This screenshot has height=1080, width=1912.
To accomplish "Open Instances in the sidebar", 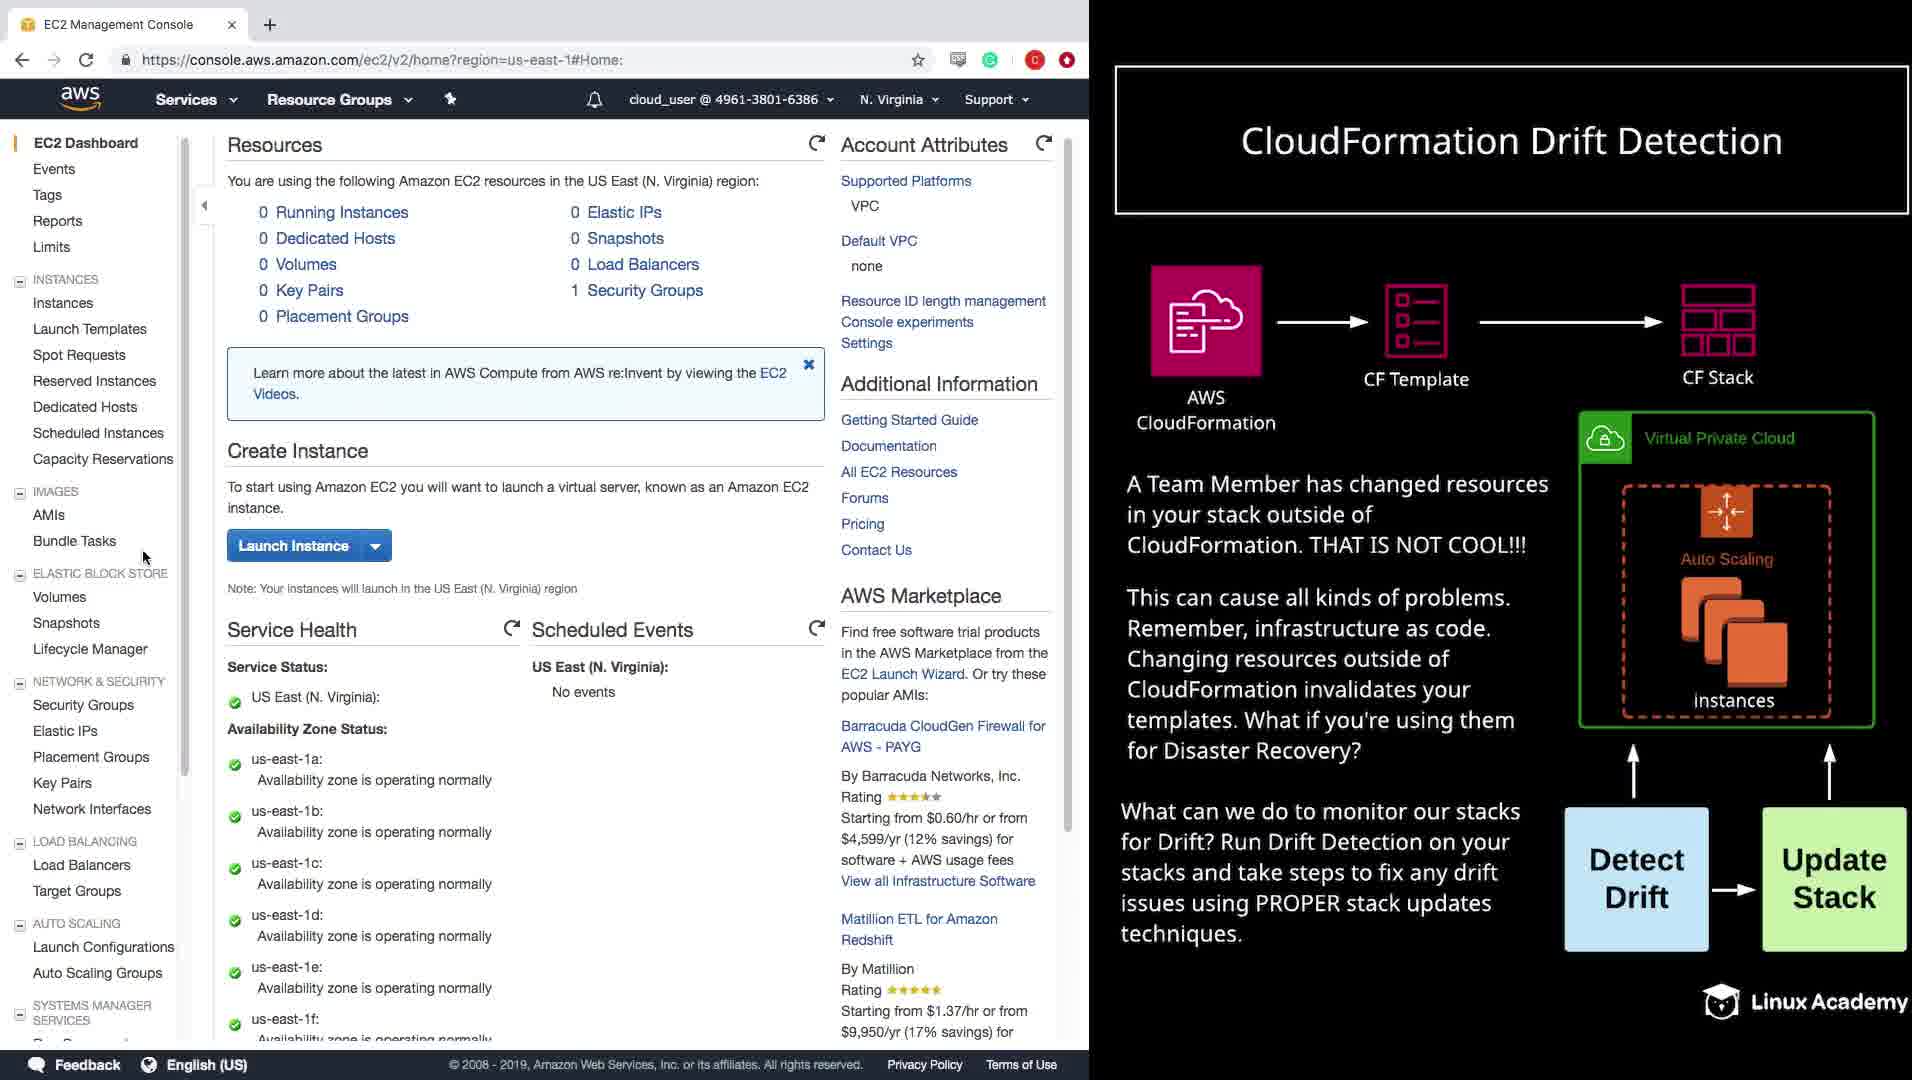I will (x=63, y=303).
